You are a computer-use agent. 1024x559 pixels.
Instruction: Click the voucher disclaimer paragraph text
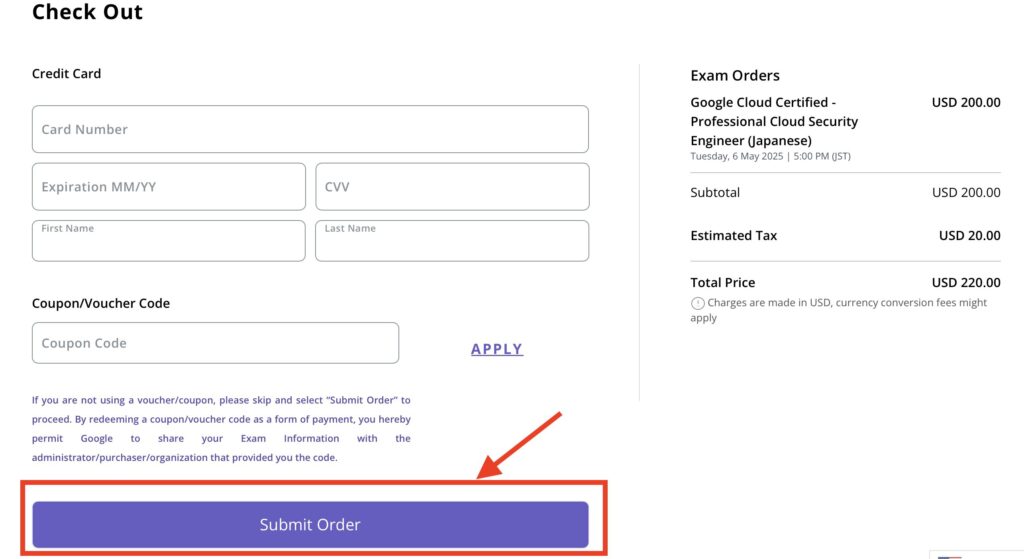pos(221,428)
